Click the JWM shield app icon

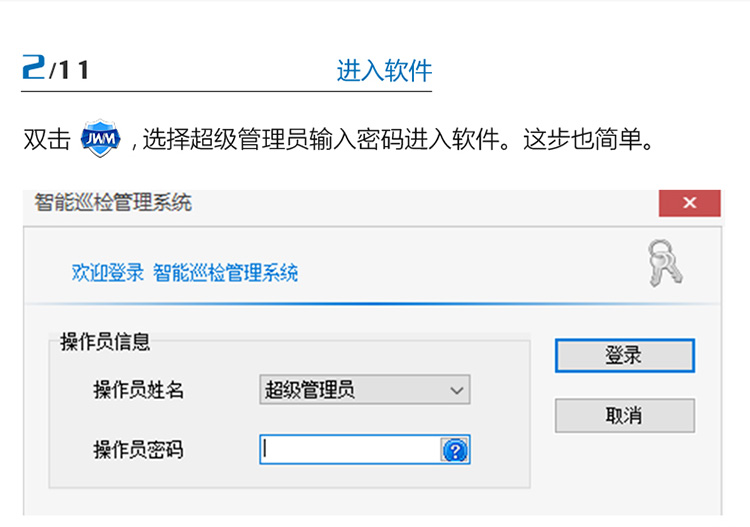100,138
